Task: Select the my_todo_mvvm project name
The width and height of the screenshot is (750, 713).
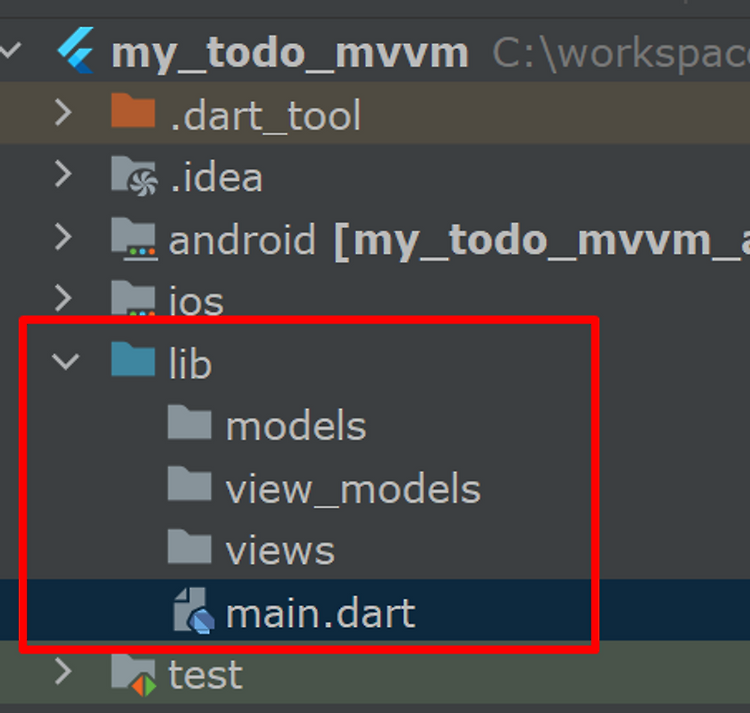Action: point(290,55)
